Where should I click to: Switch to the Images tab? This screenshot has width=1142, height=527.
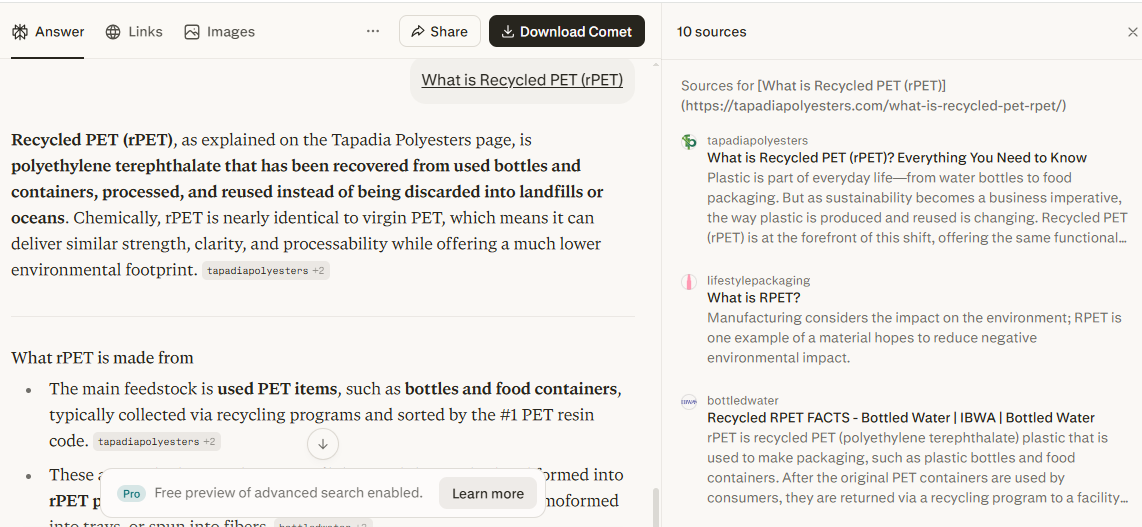tap(220, 31)
